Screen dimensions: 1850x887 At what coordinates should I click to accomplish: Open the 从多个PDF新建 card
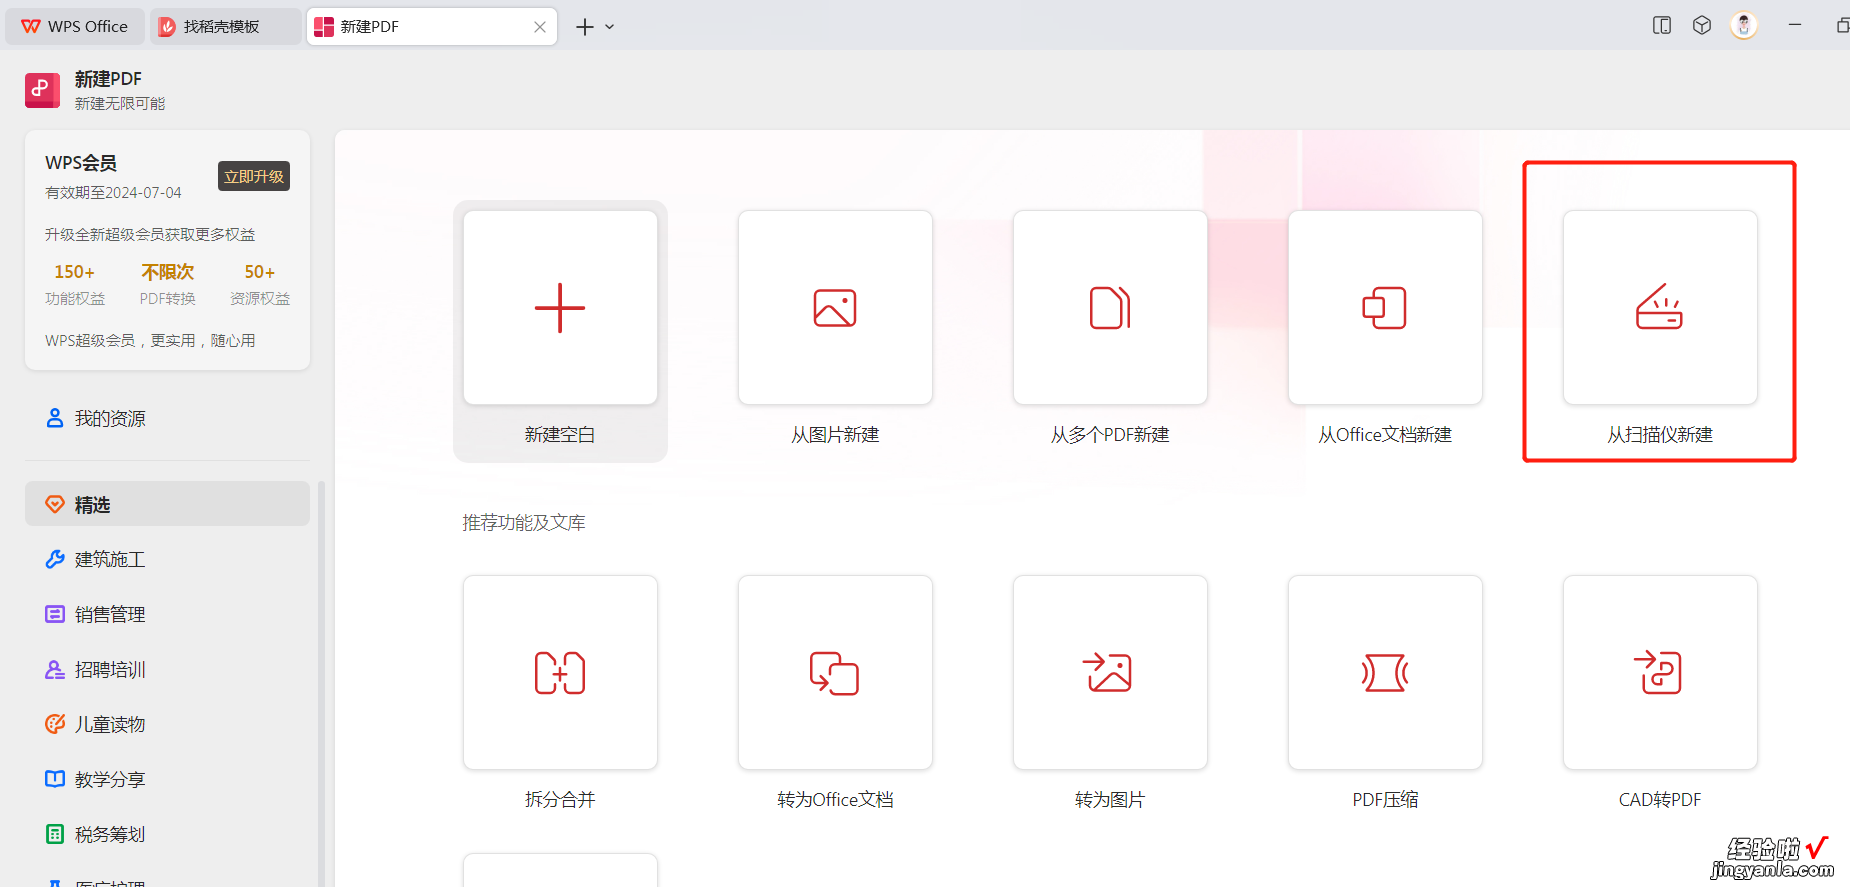[x=1110, y=308]
